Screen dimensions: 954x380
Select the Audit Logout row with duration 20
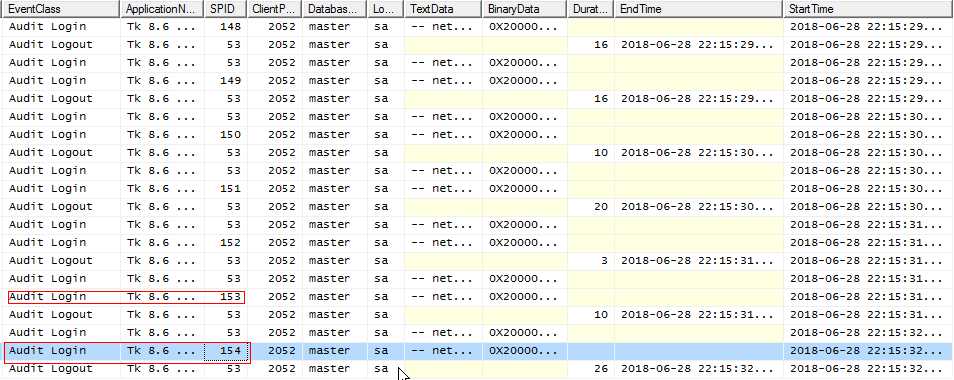[x=476, y=207]
